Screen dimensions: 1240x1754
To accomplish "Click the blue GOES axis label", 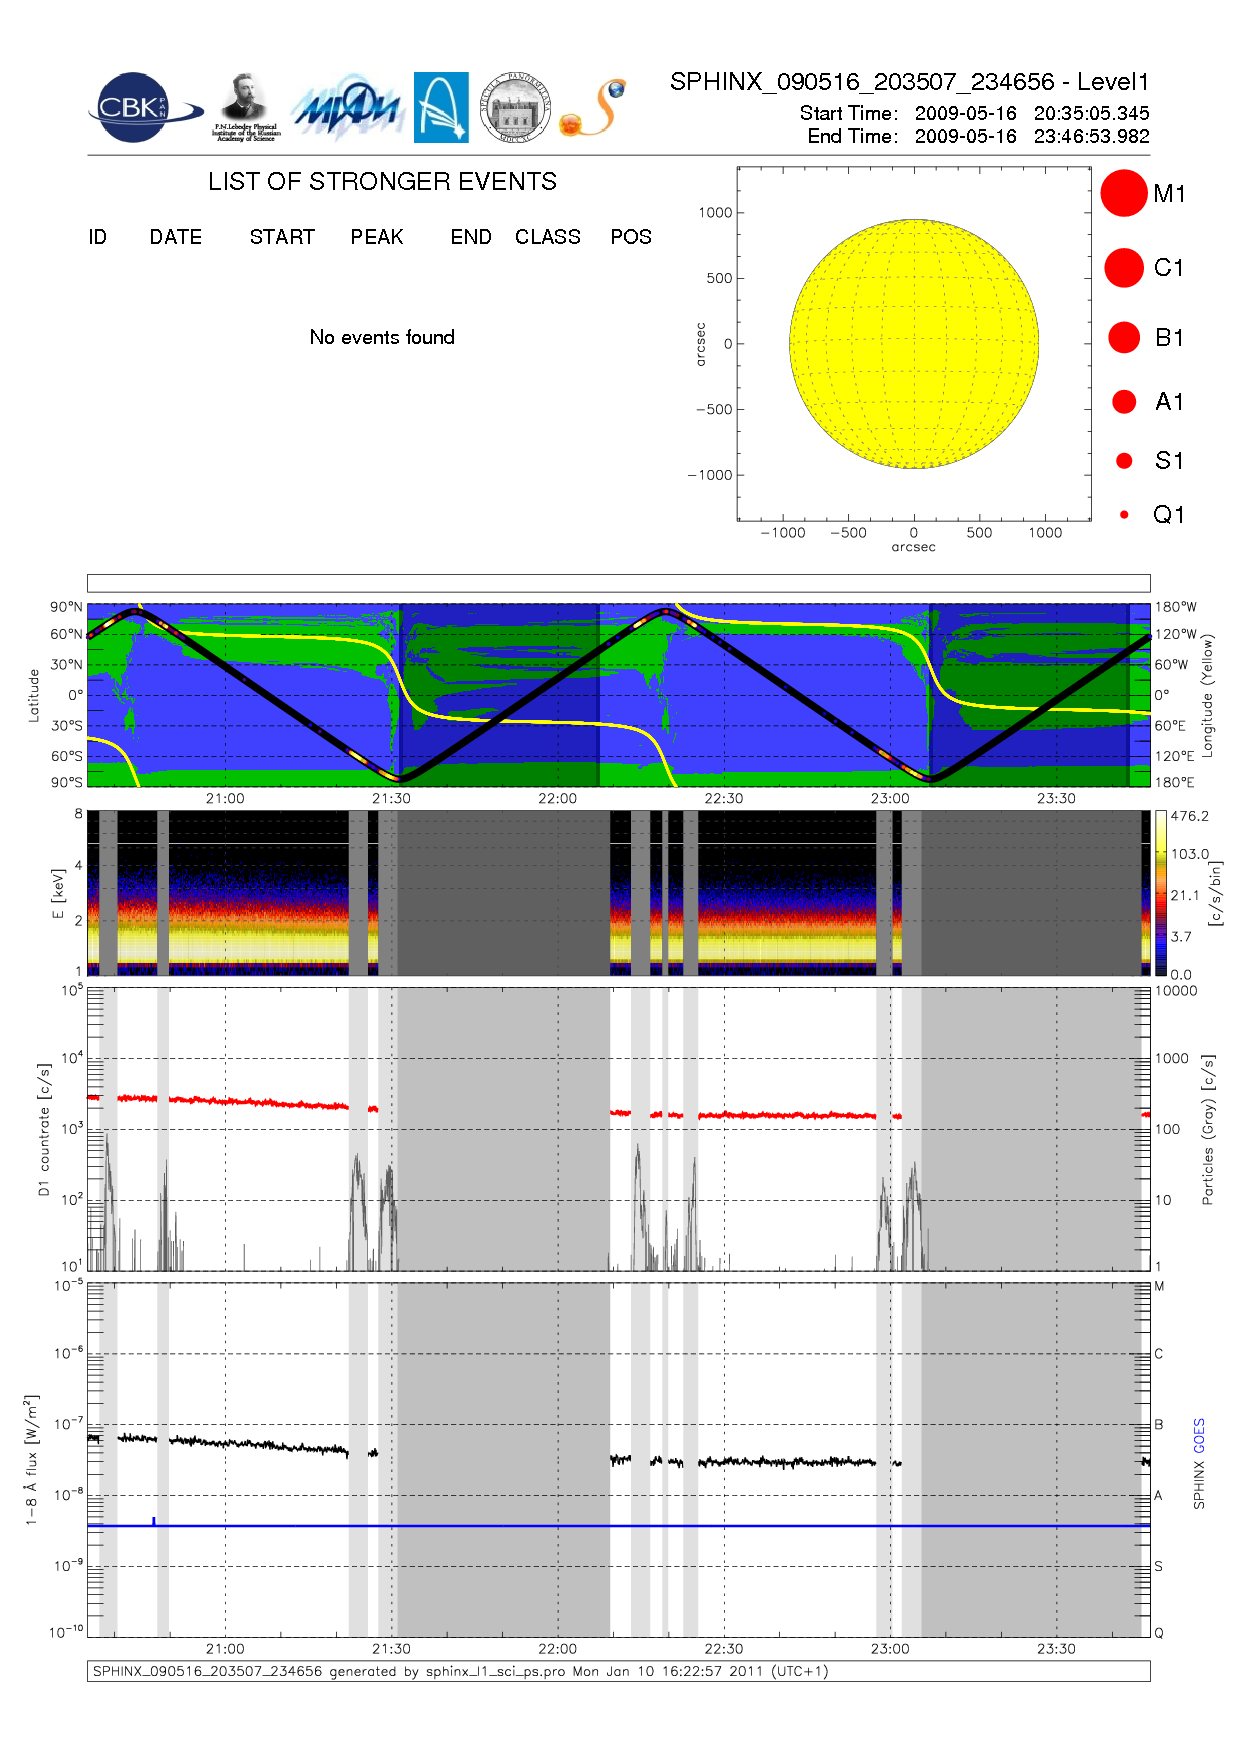I will [x=1199, y=1435].
